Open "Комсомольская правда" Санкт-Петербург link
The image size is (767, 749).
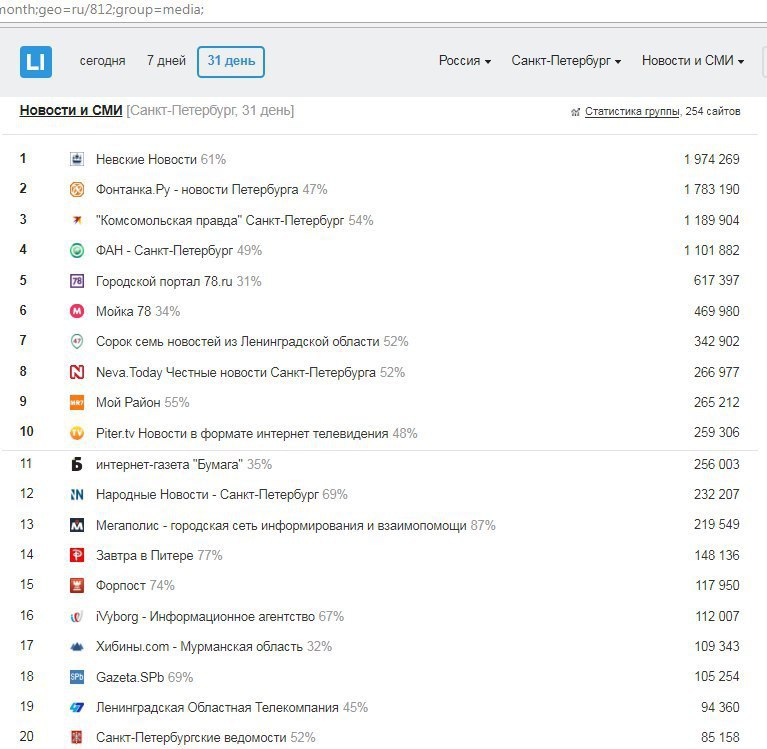click(x=220, y=221)
